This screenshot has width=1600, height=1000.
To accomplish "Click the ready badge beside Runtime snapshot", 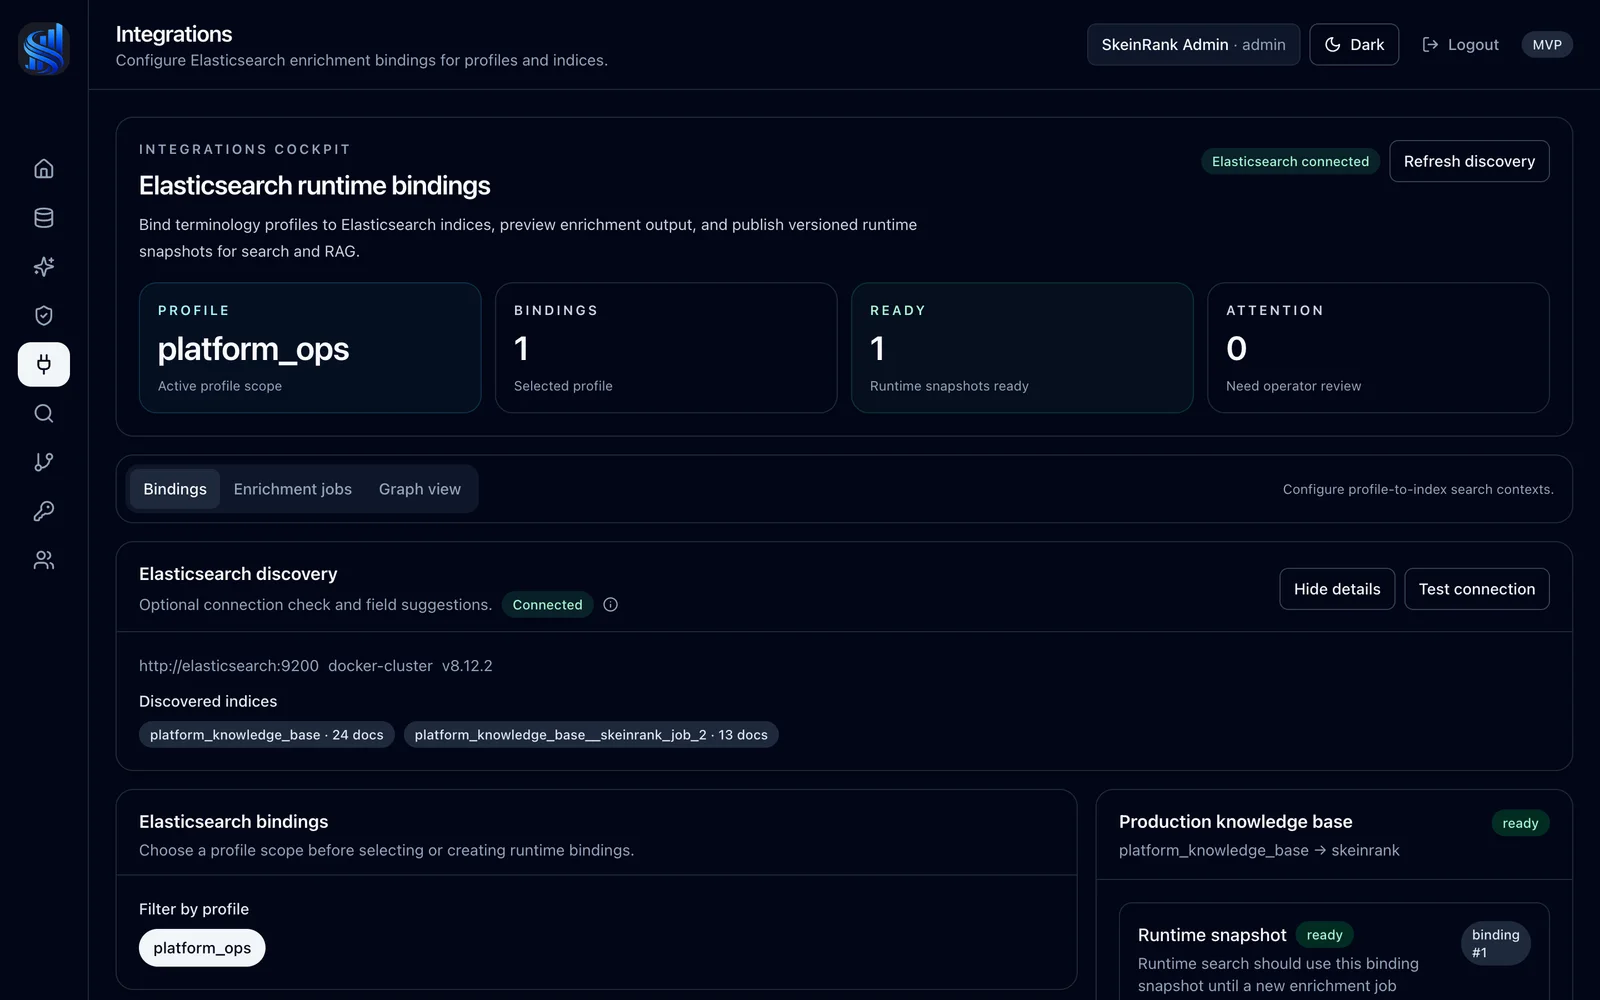I will point(1324,935).
